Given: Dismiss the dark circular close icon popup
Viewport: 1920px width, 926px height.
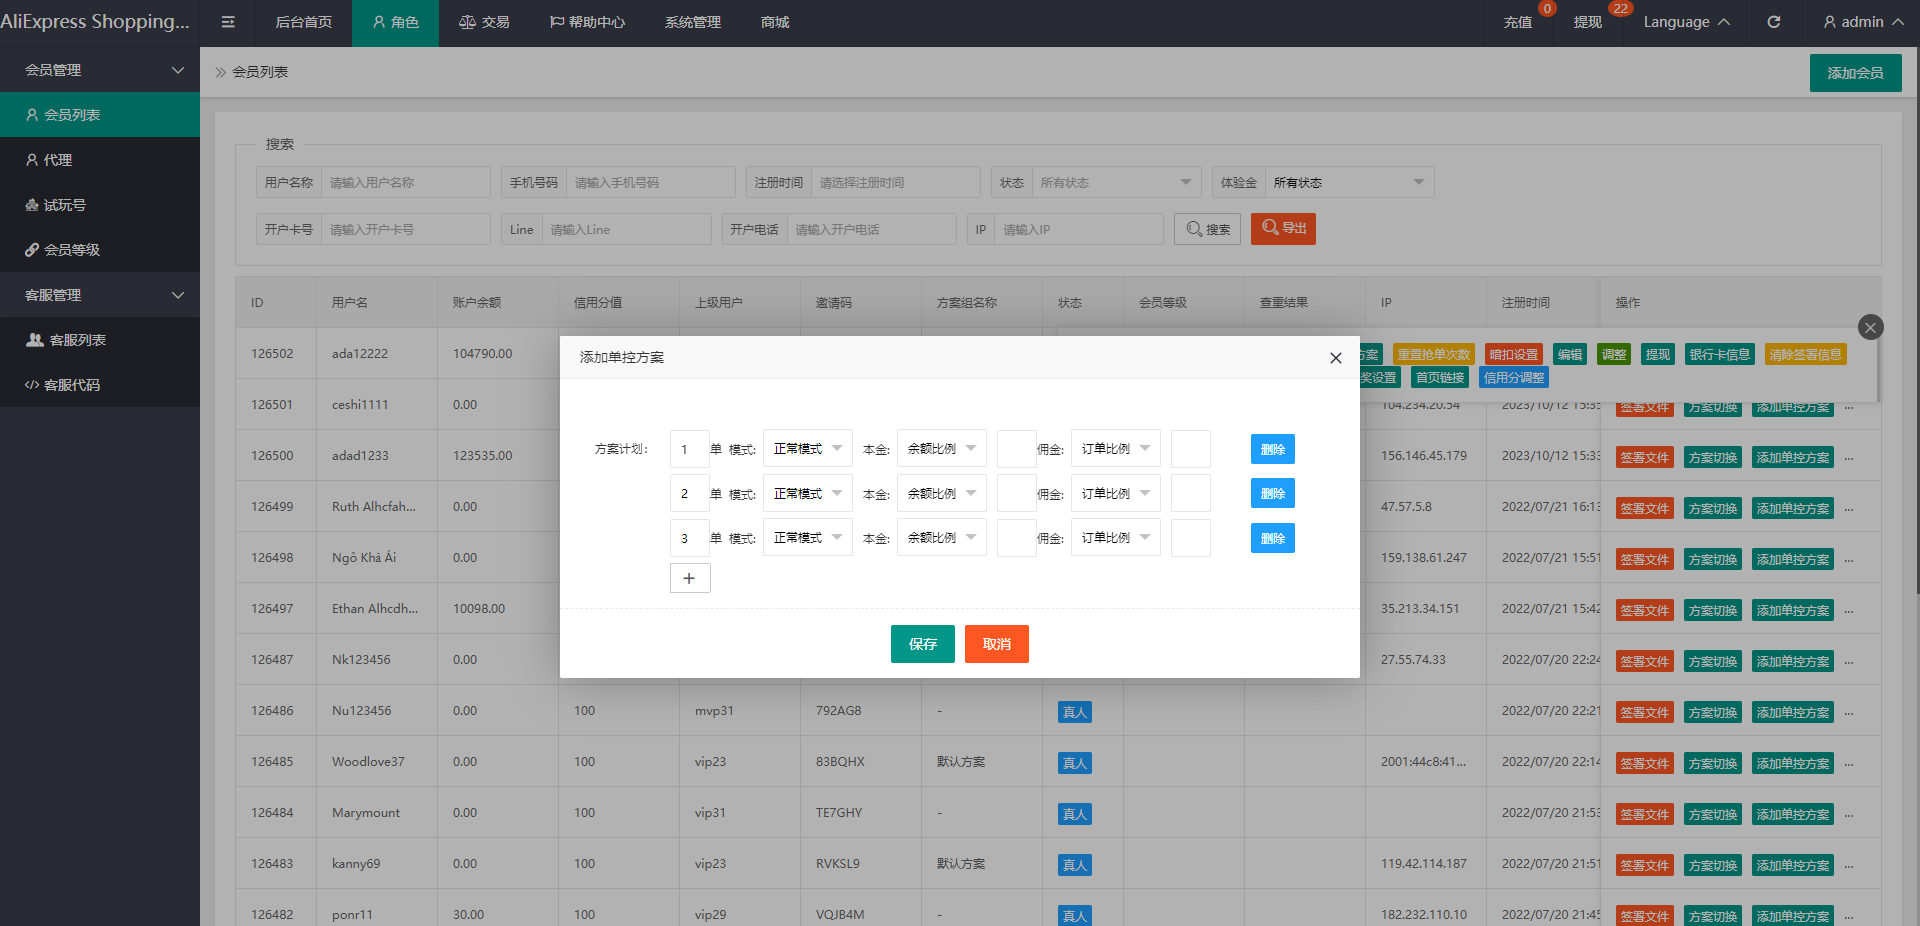Looking at the screenshot, I should tap(1870, 327).
